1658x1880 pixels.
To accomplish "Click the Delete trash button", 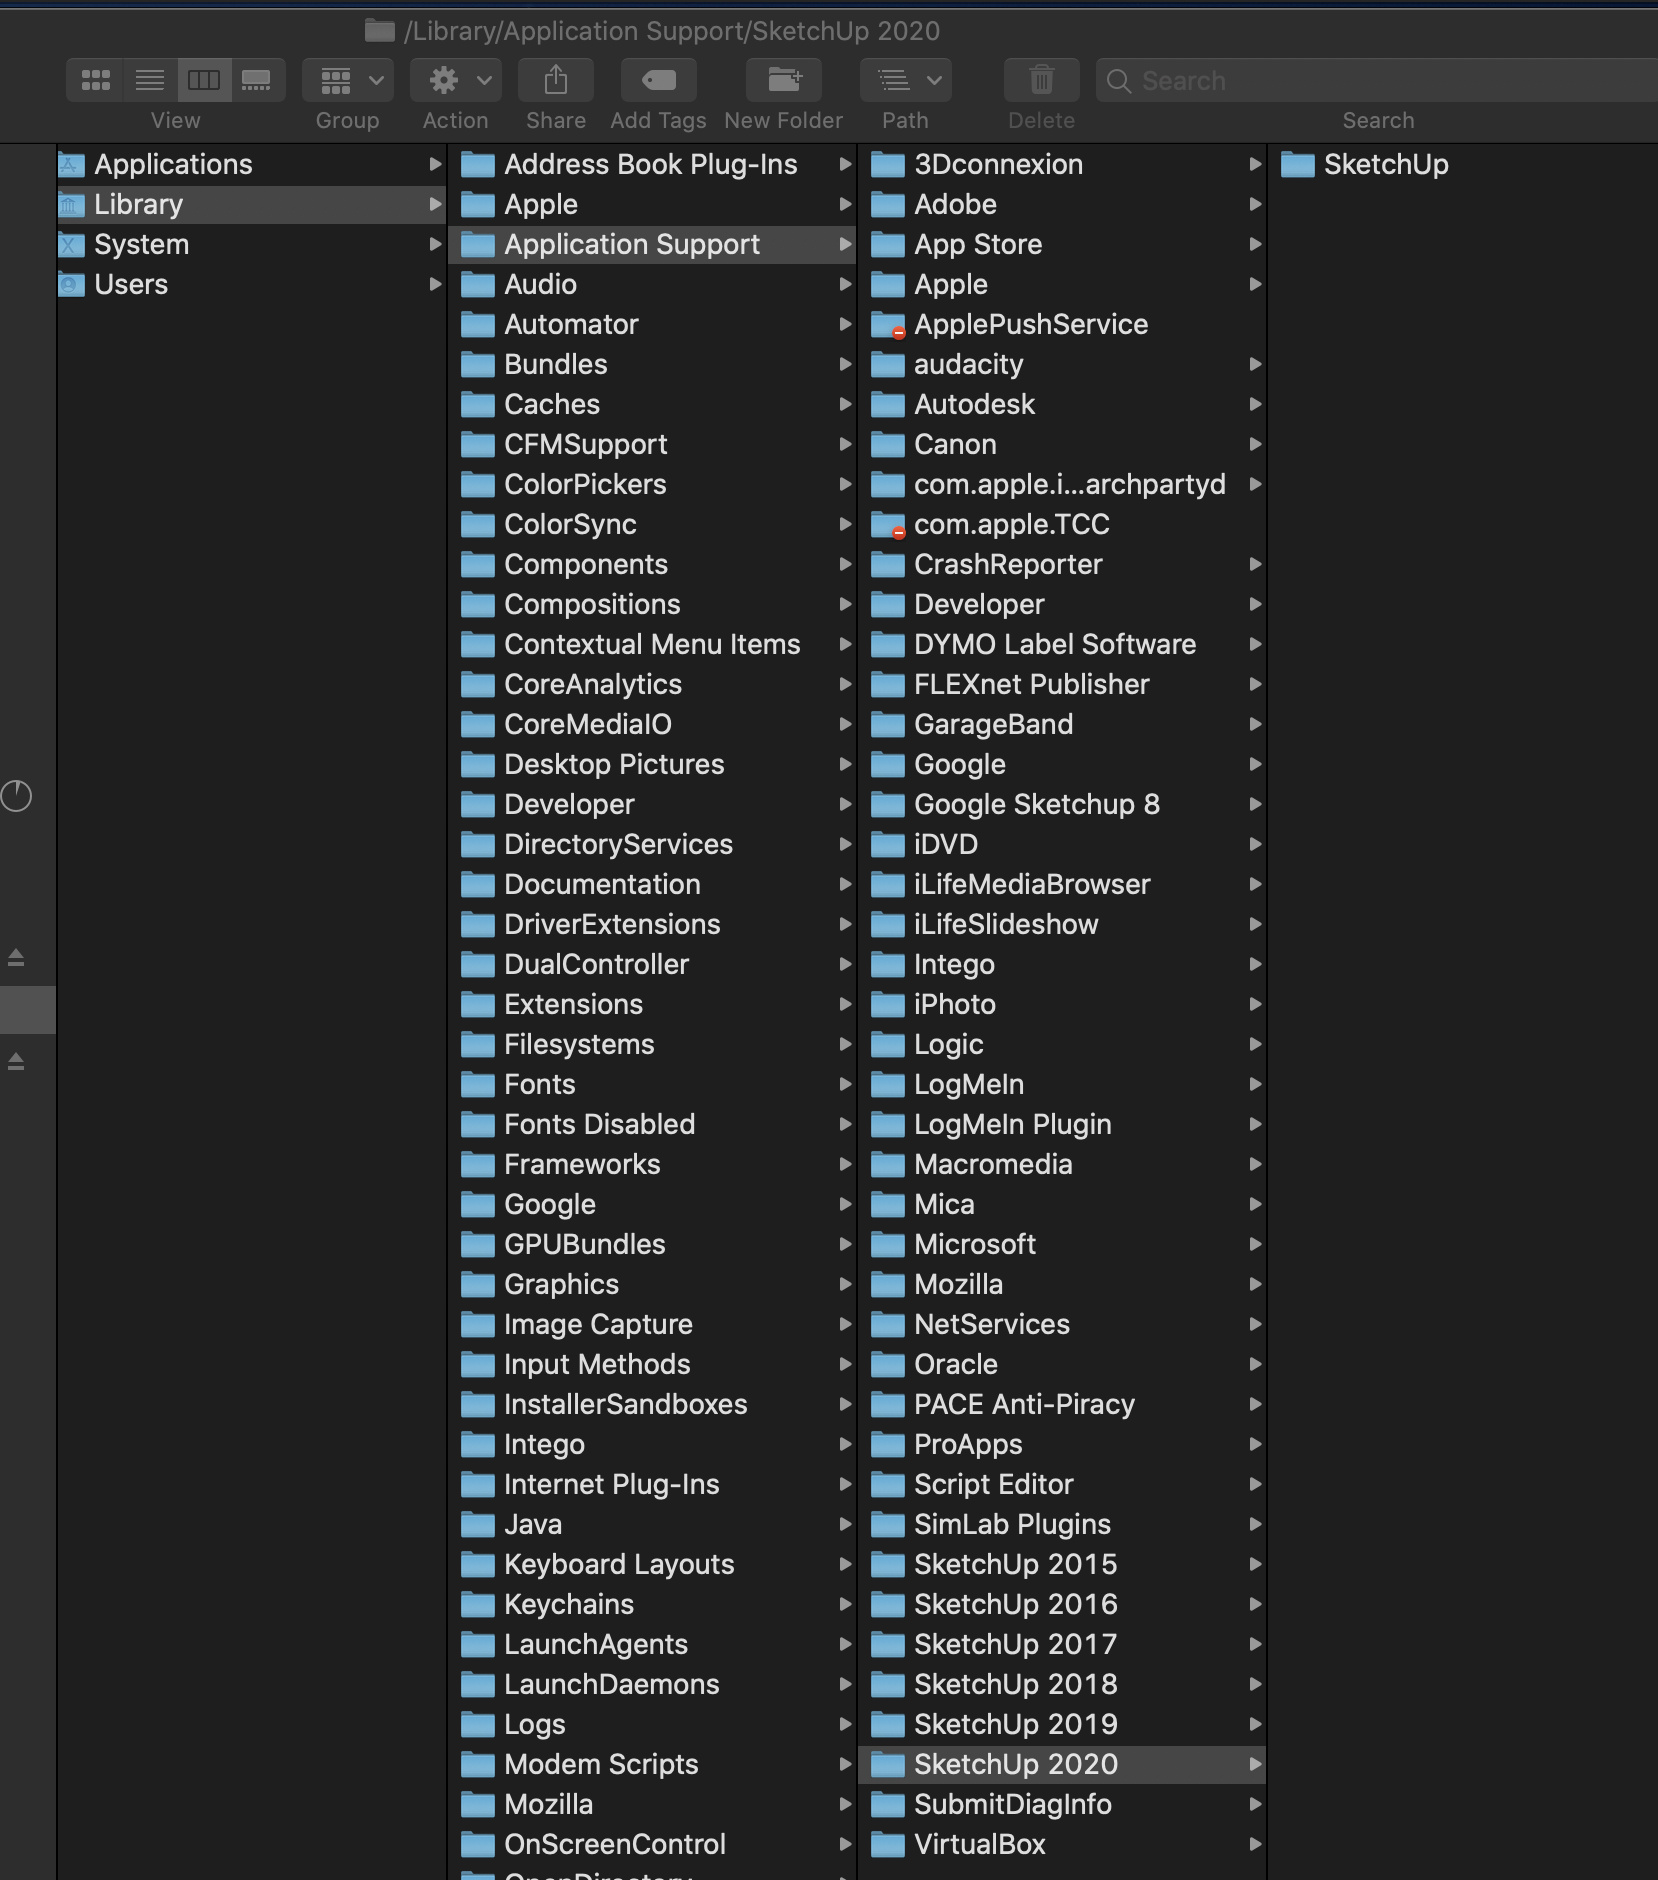I will click(1042, 80).
